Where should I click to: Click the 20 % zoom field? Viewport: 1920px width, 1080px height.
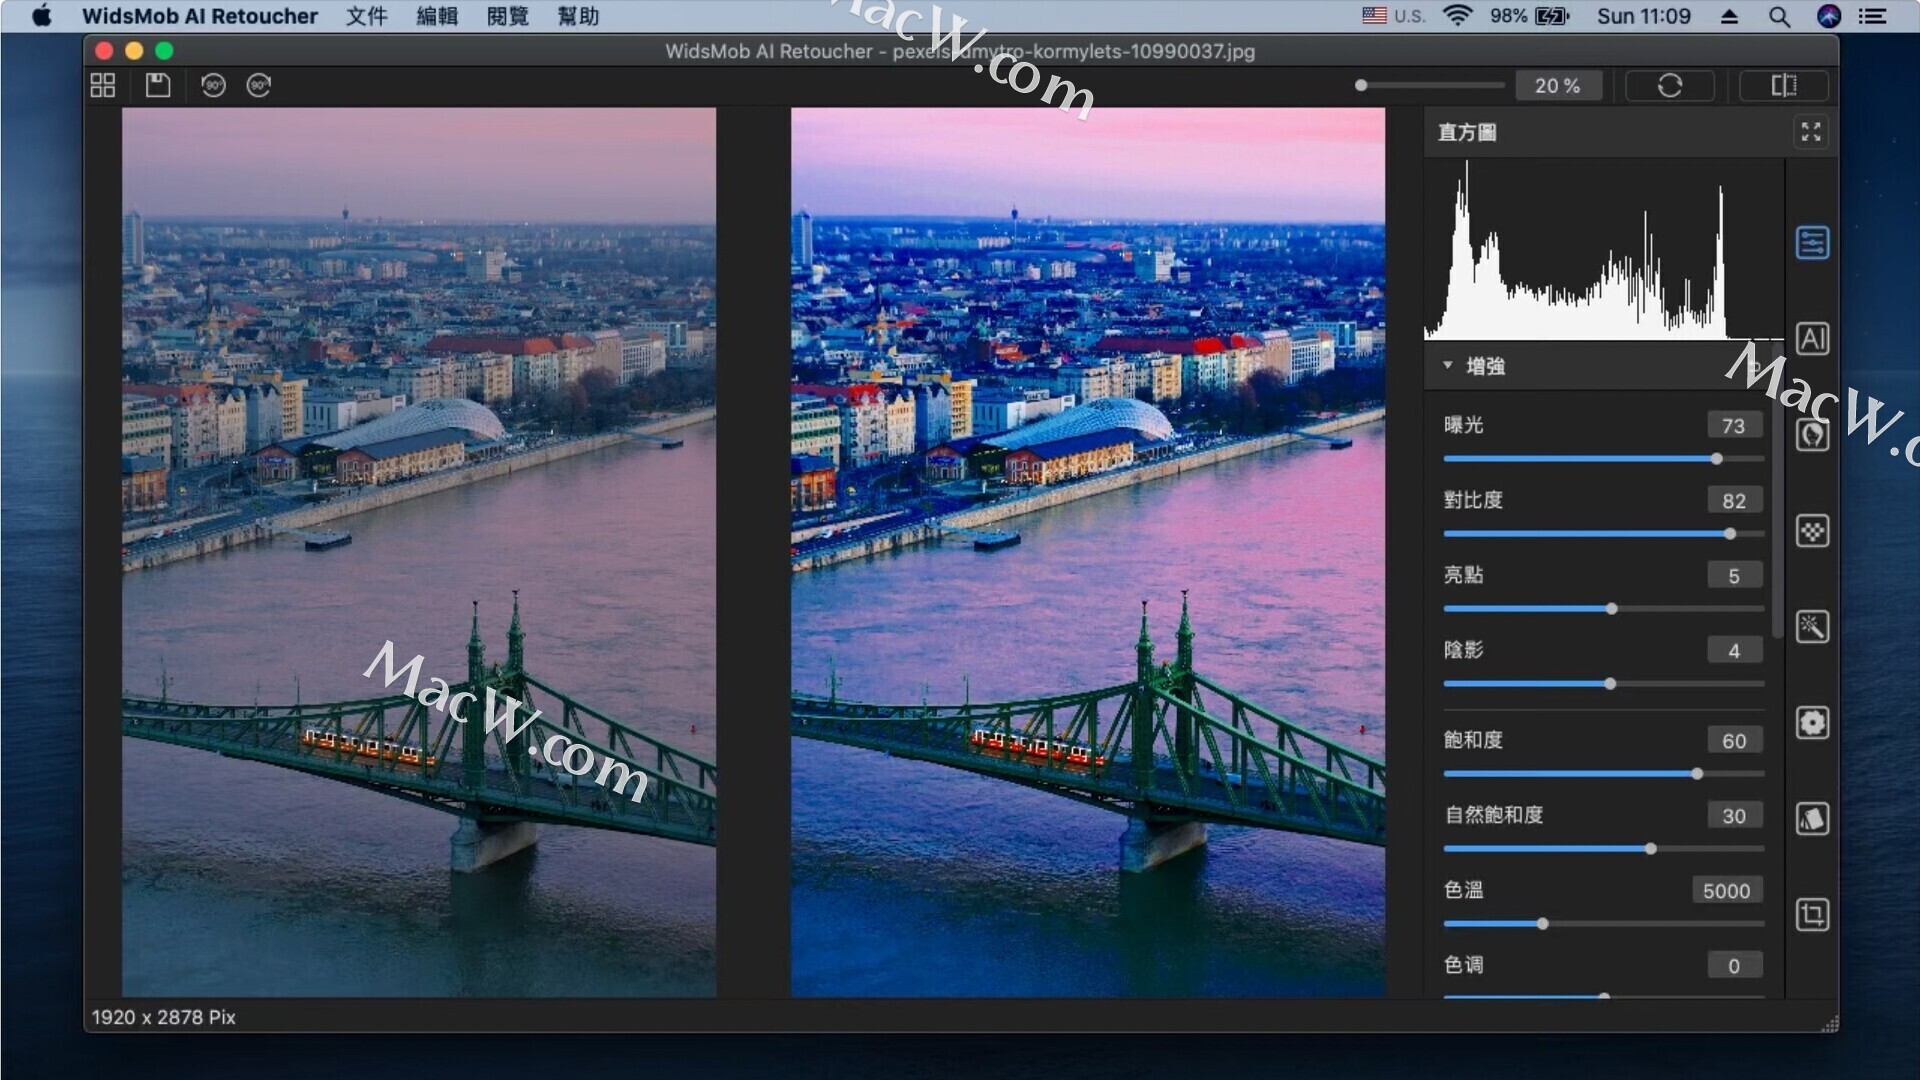[x=1558, y=86]
